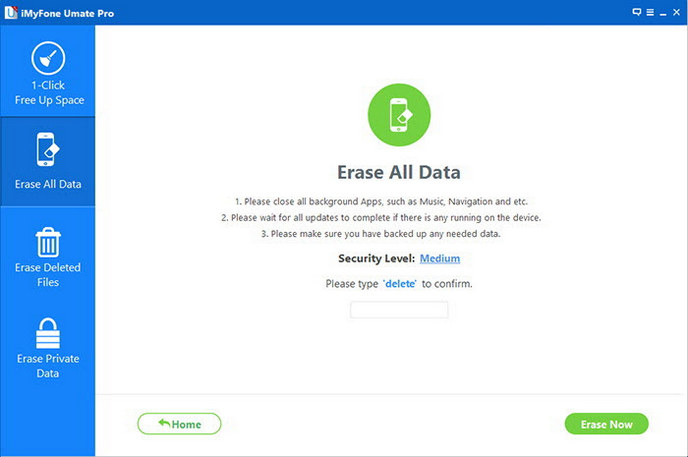Click the large green phone eraser icon

point(399,114)
